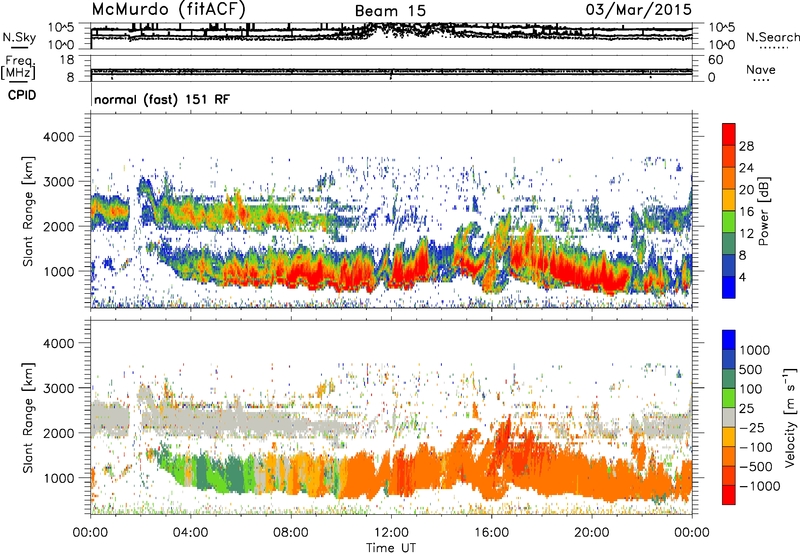Image resolution: width=800 pixels, height=554 pixels.
Task: Click the 'Power [dB]' colorbar label
Action: pos(764,211)
